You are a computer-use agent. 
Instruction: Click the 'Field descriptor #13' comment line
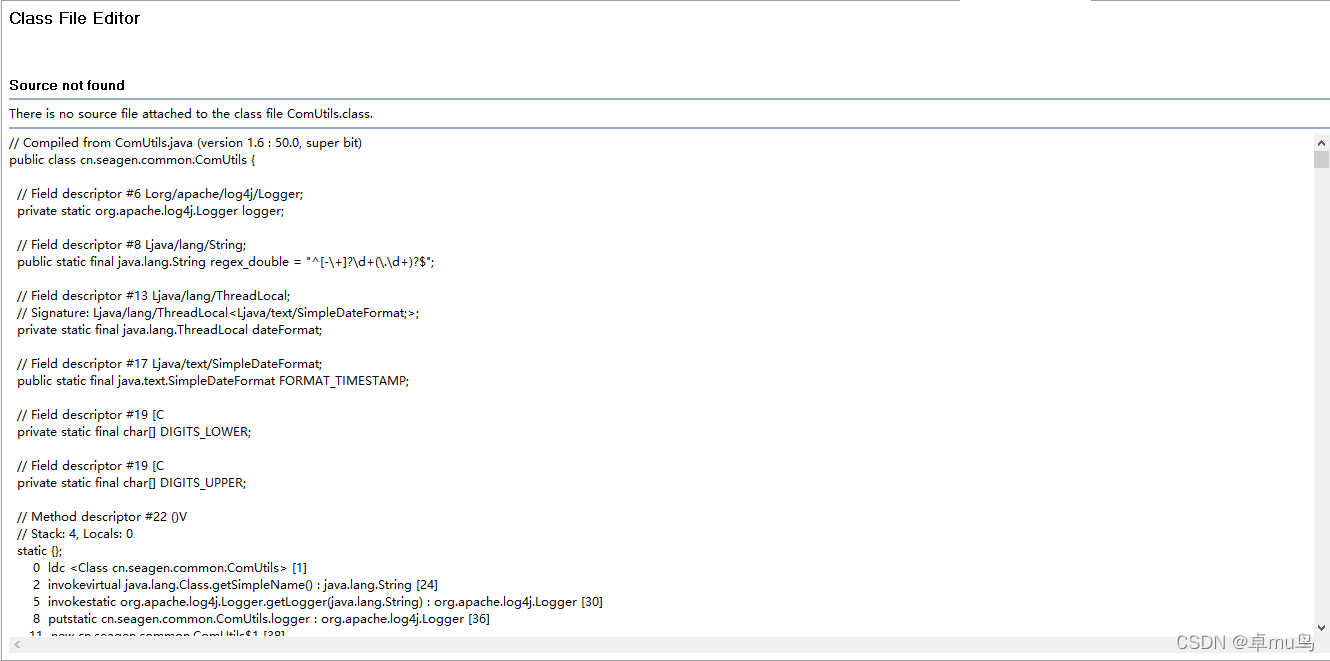[153, 296]
